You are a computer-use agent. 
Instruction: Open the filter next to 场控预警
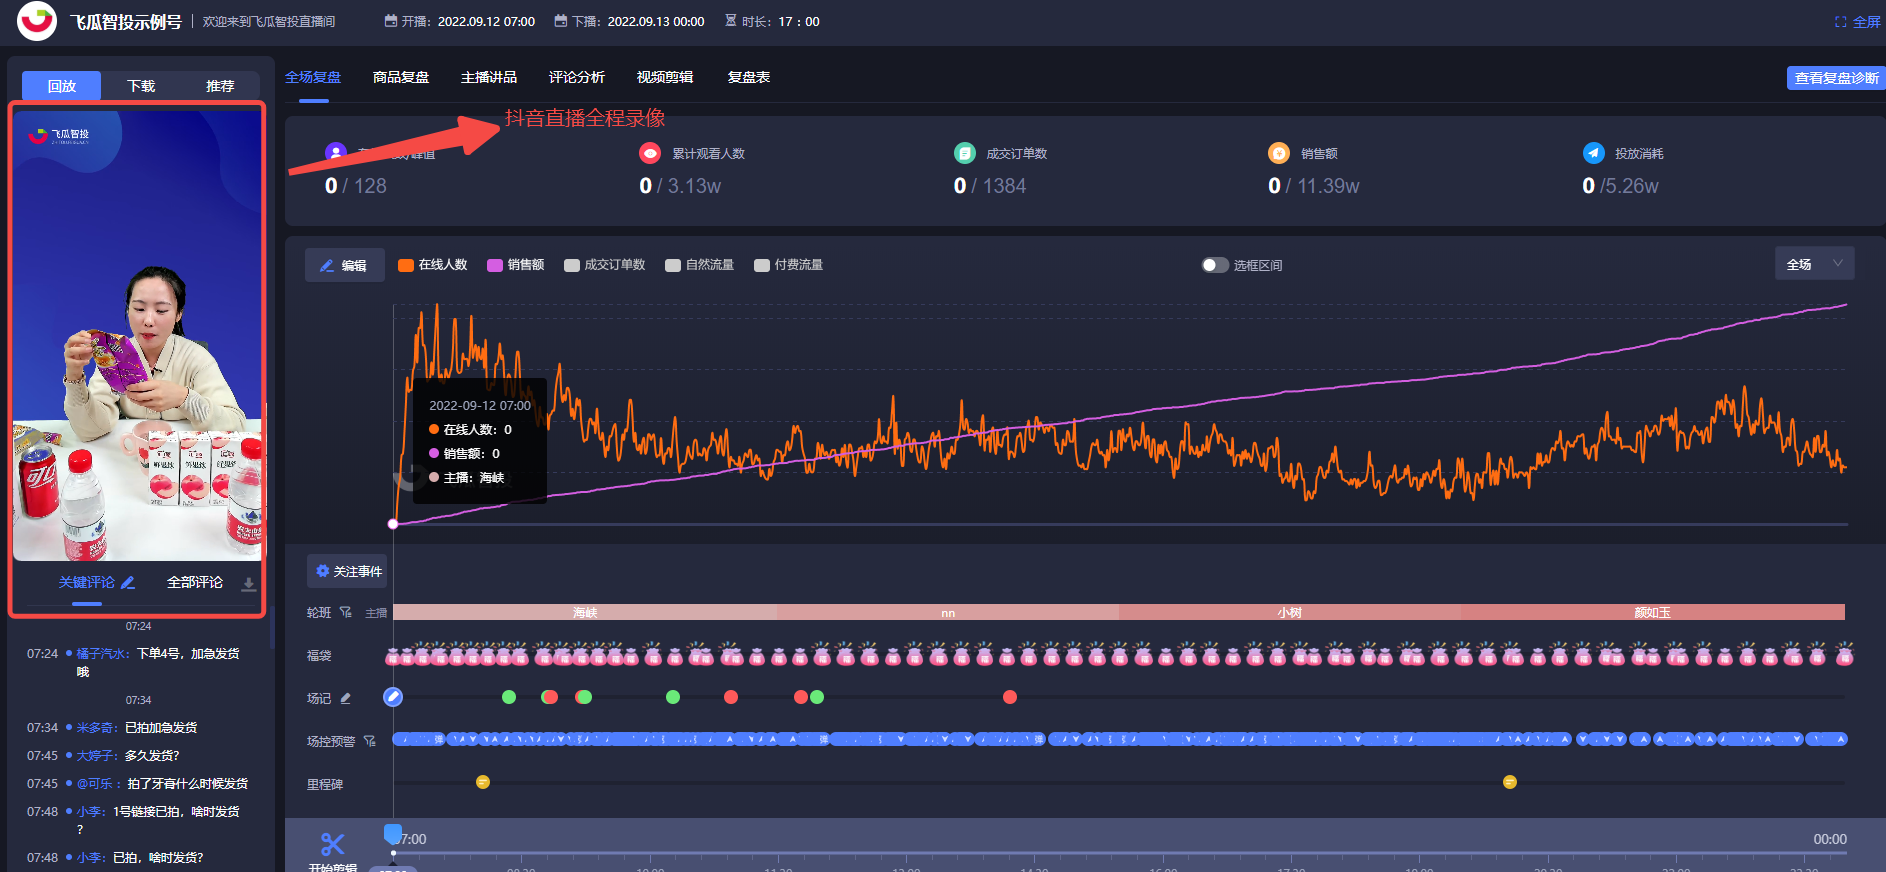click(370, 741)
